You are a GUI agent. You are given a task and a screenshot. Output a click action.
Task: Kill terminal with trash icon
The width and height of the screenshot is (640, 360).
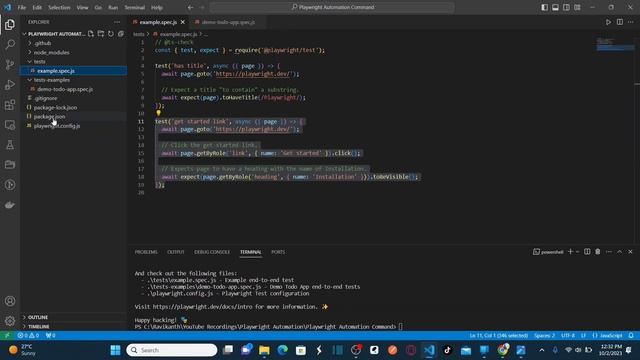pyautogui.click(x=598, y=252)
